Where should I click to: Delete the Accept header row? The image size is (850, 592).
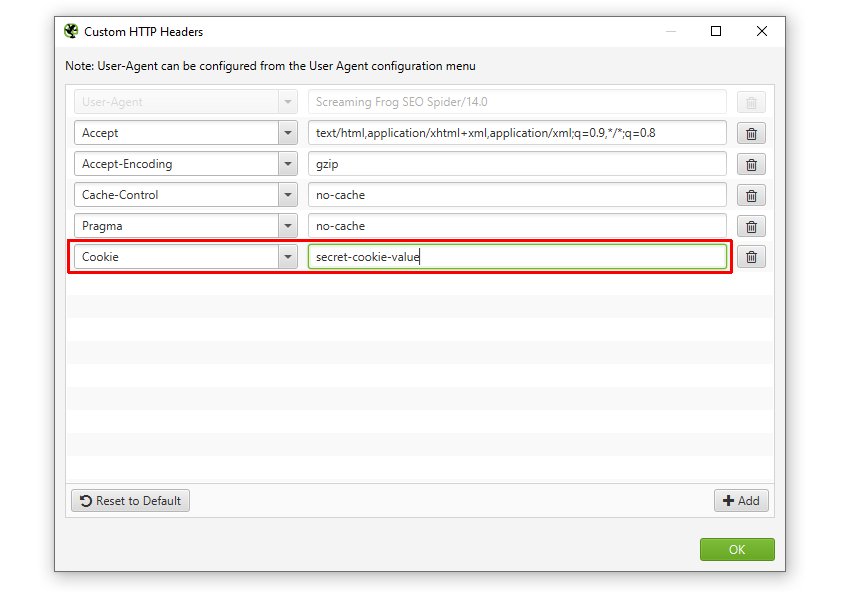[751, 133]
